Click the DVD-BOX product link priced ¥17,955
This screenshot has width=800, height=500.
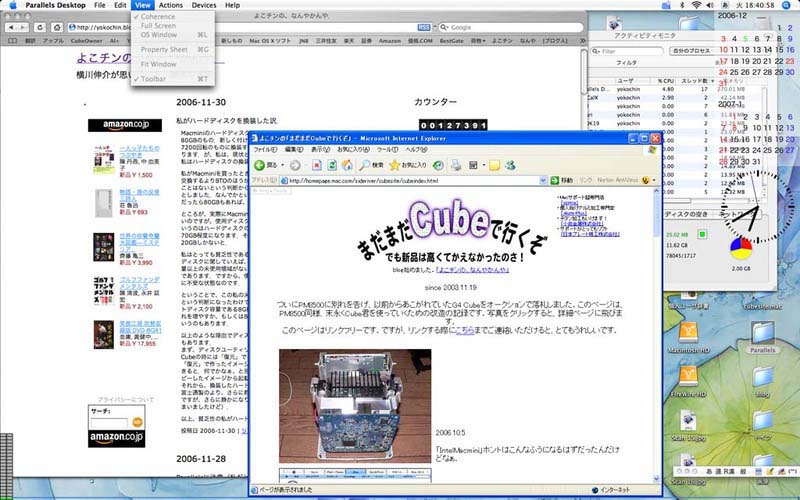pyautogui.click(x=140, y=327)
